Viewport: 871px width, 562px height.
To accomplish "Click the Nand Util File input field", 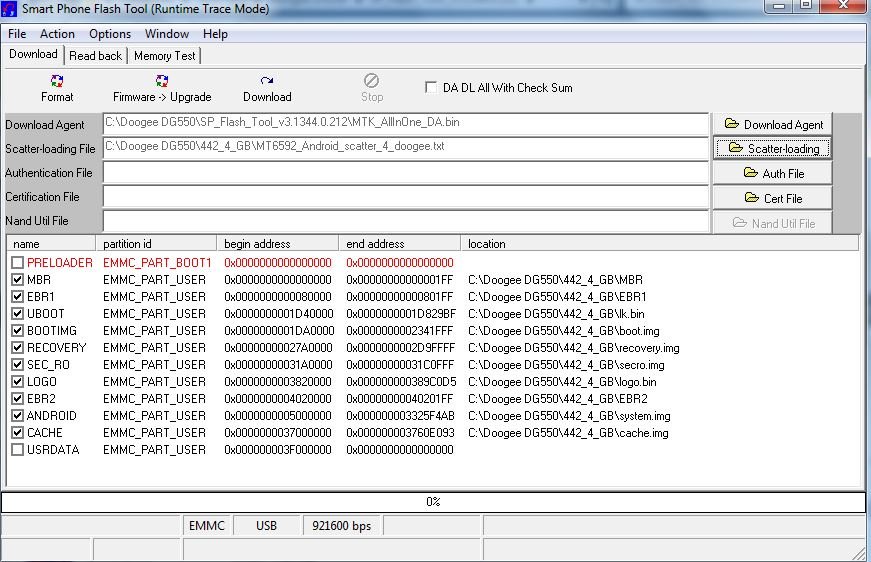I will (x=406, y=220).
